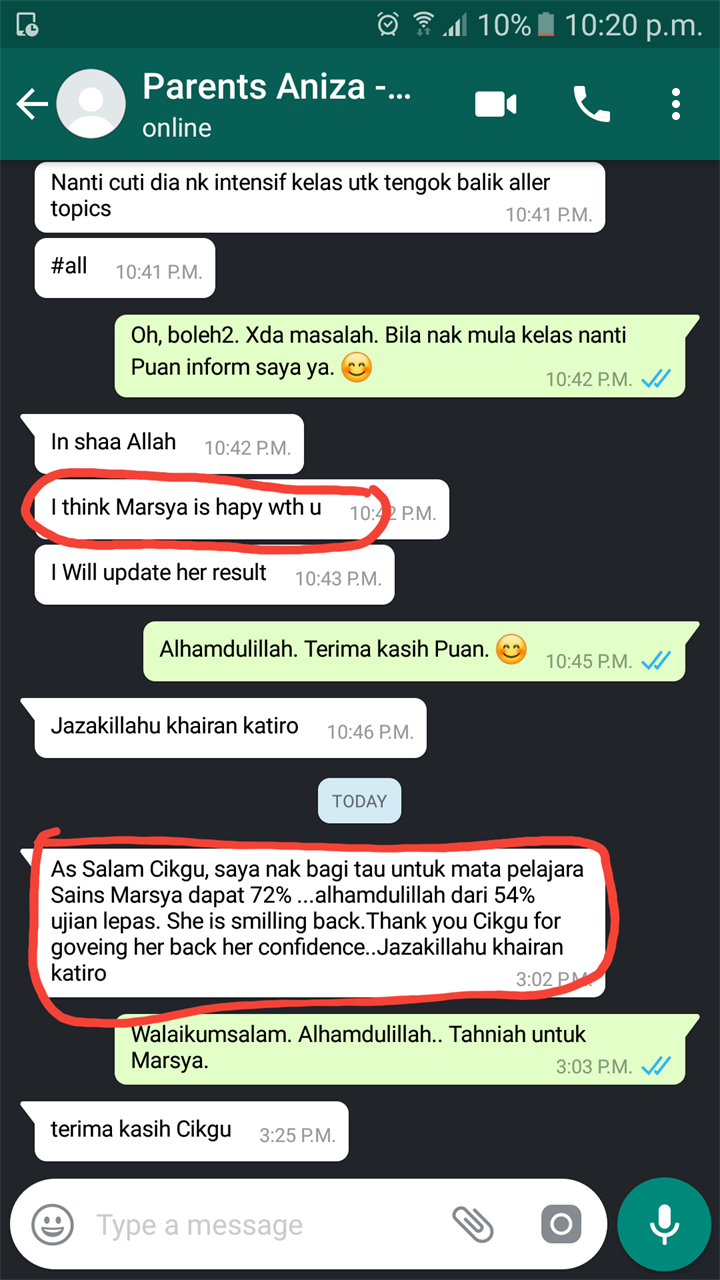Select the 'In shaa Allah' message bubble

[169, 444]
